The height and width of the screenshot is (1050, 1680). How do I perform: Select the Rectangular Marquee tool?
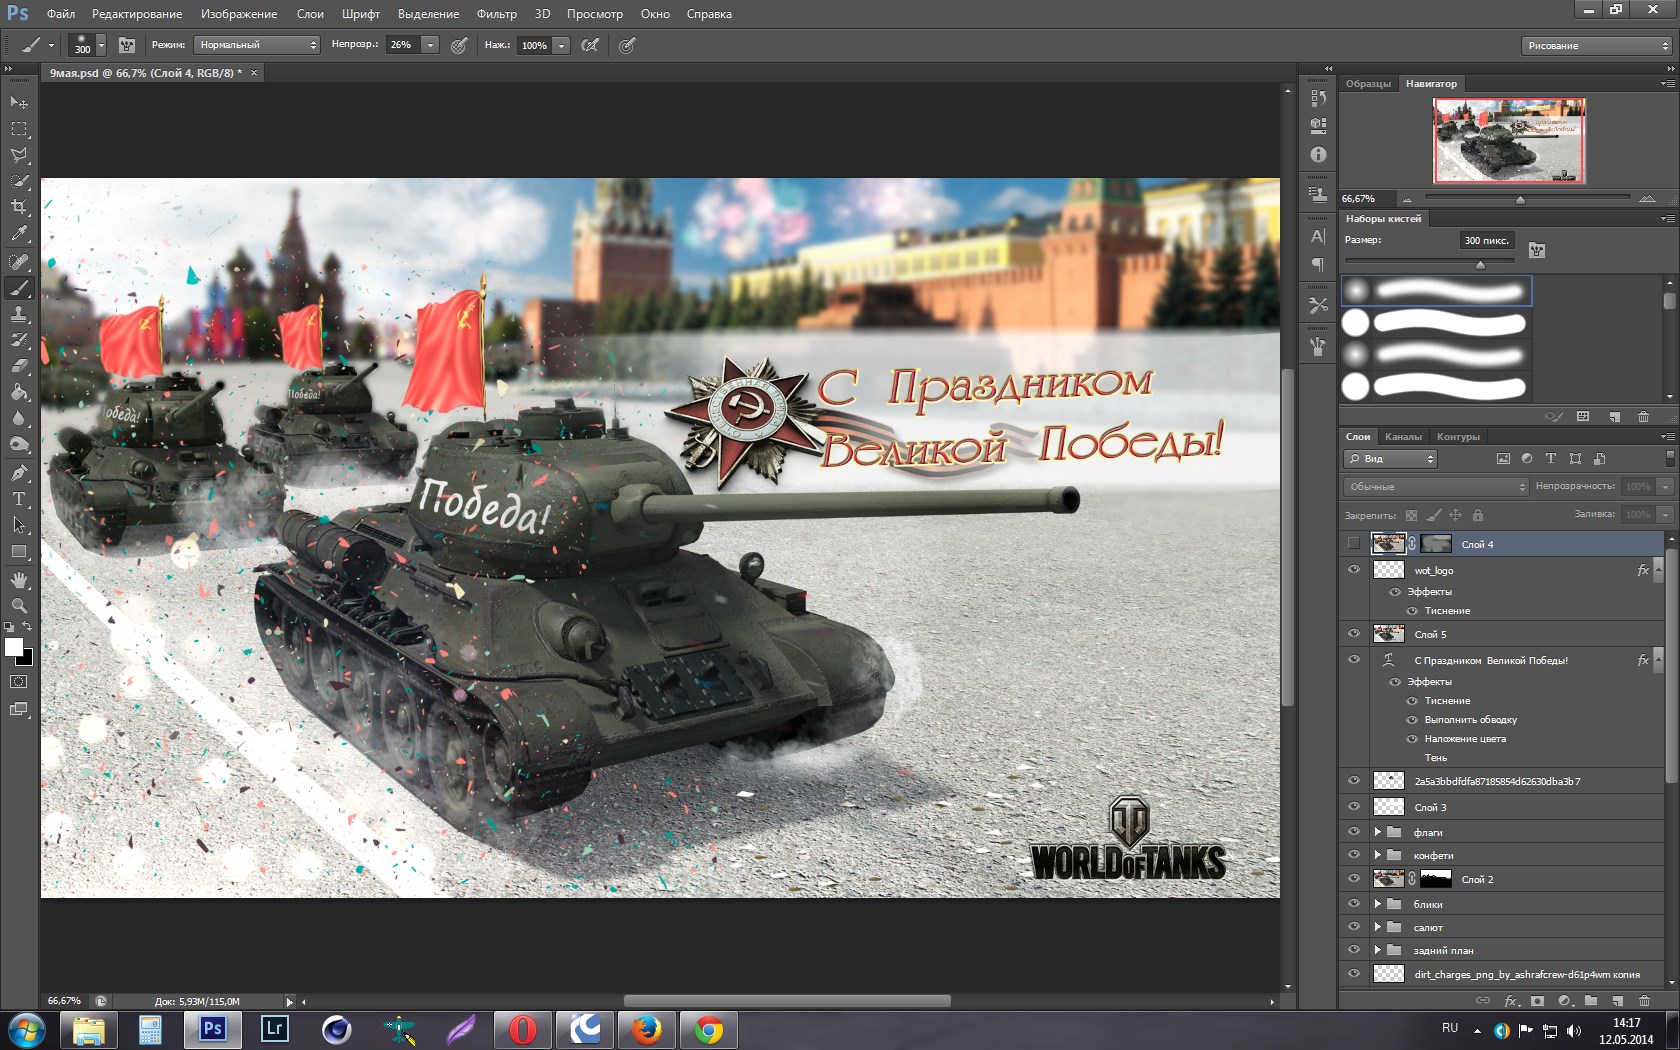[19, 129]
